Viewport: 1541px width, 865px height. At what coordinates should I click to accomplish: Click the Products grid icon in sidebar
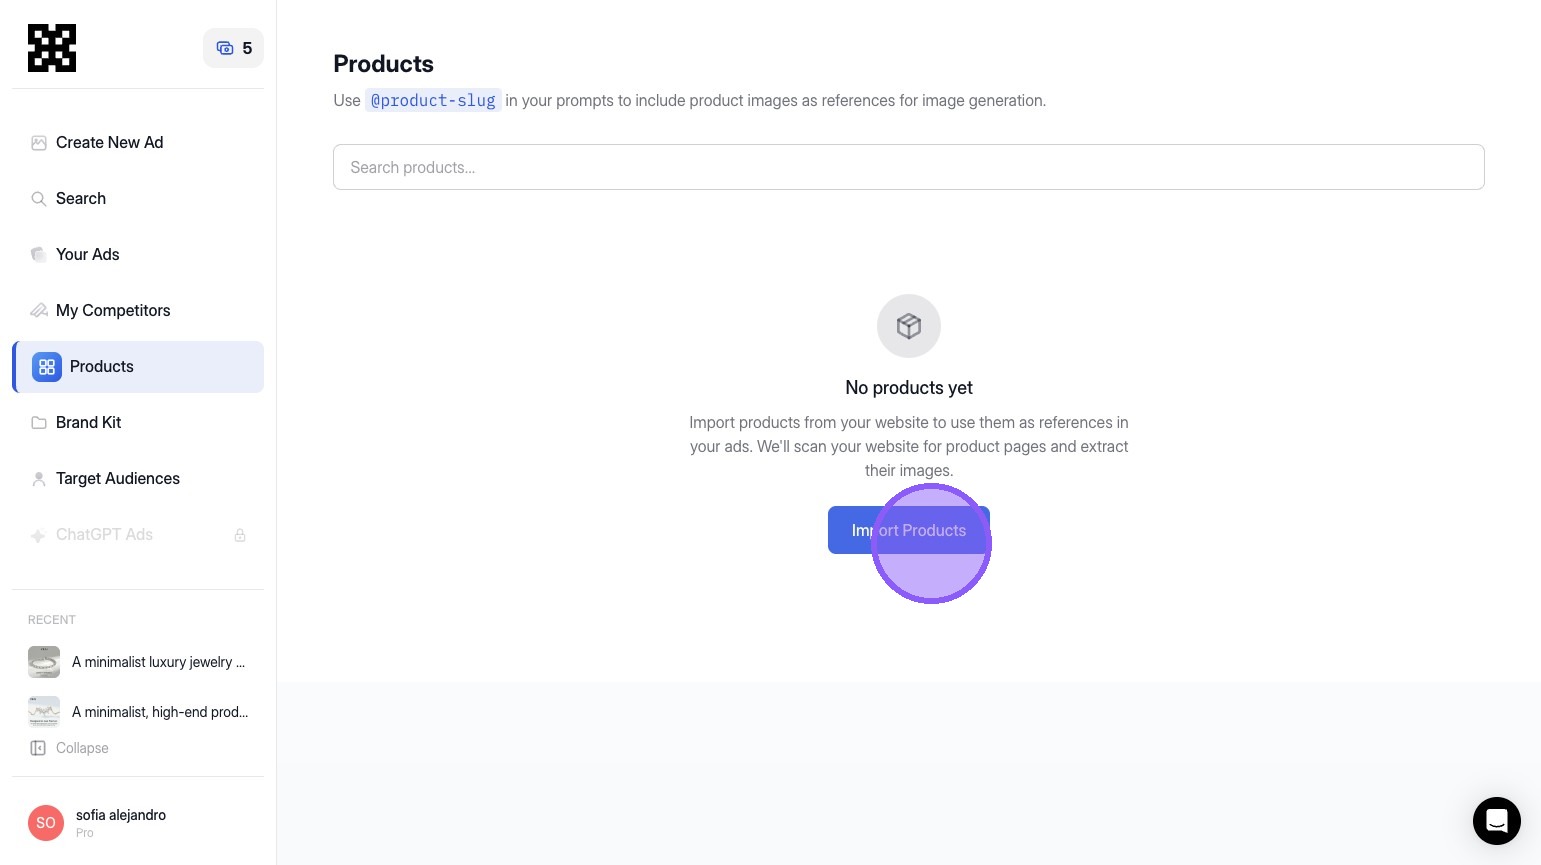pos(47,367)
